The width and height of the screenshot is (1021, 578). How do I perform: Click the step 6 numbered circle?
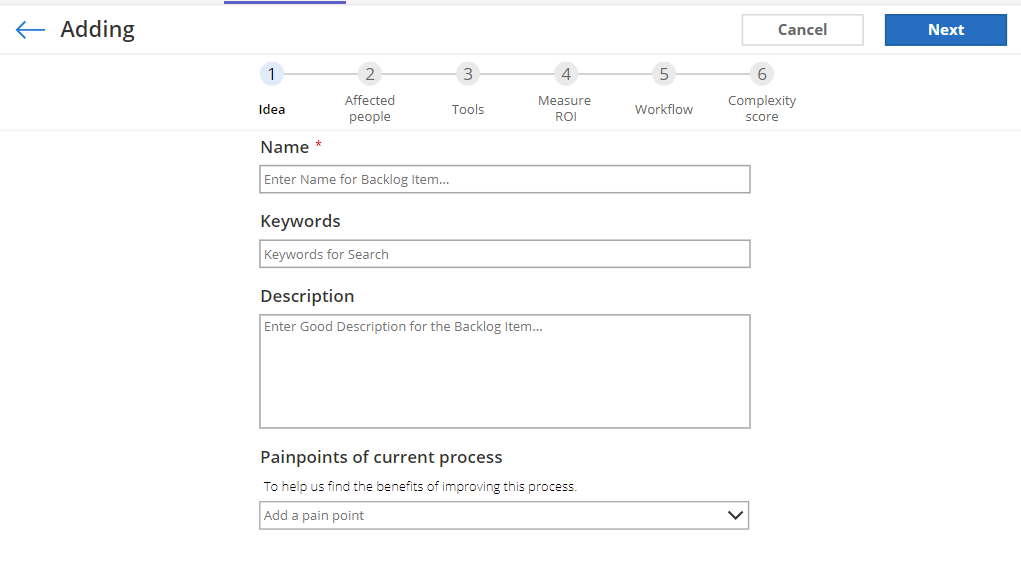762,74
